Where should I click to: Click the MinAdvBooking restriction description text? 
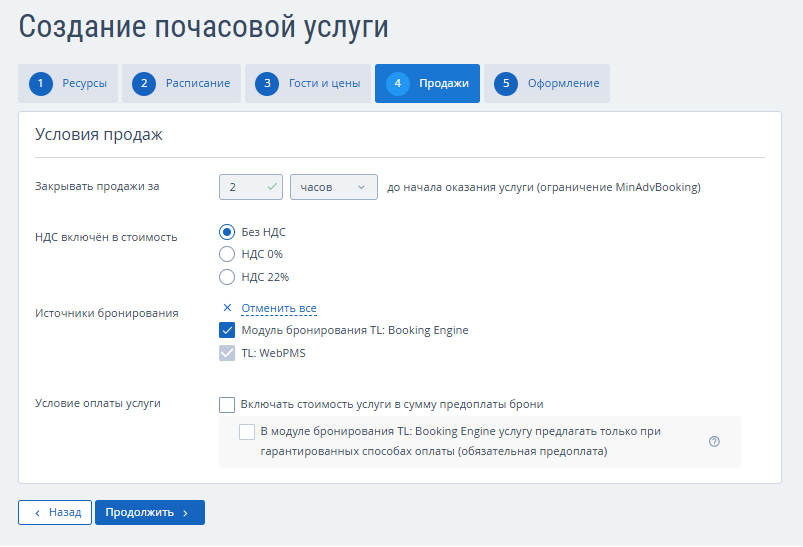[x=544, y=187]
